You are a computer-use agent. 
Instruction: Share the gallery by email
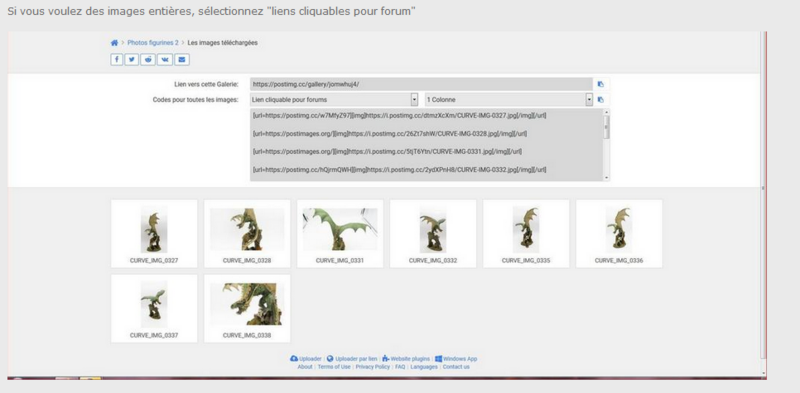[182, 60]
